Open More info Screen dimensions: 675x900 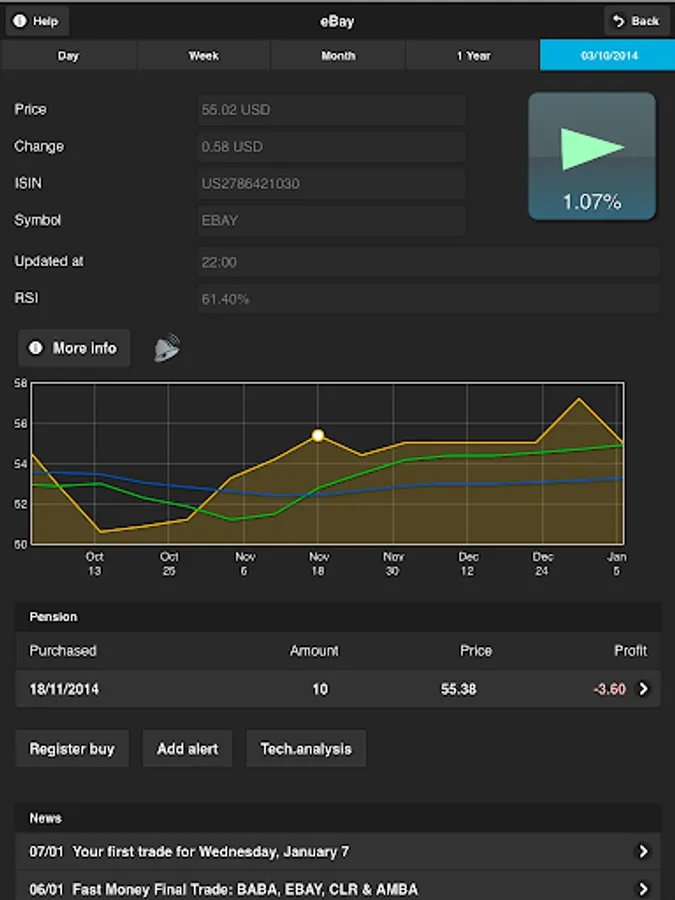click(74, 348)
